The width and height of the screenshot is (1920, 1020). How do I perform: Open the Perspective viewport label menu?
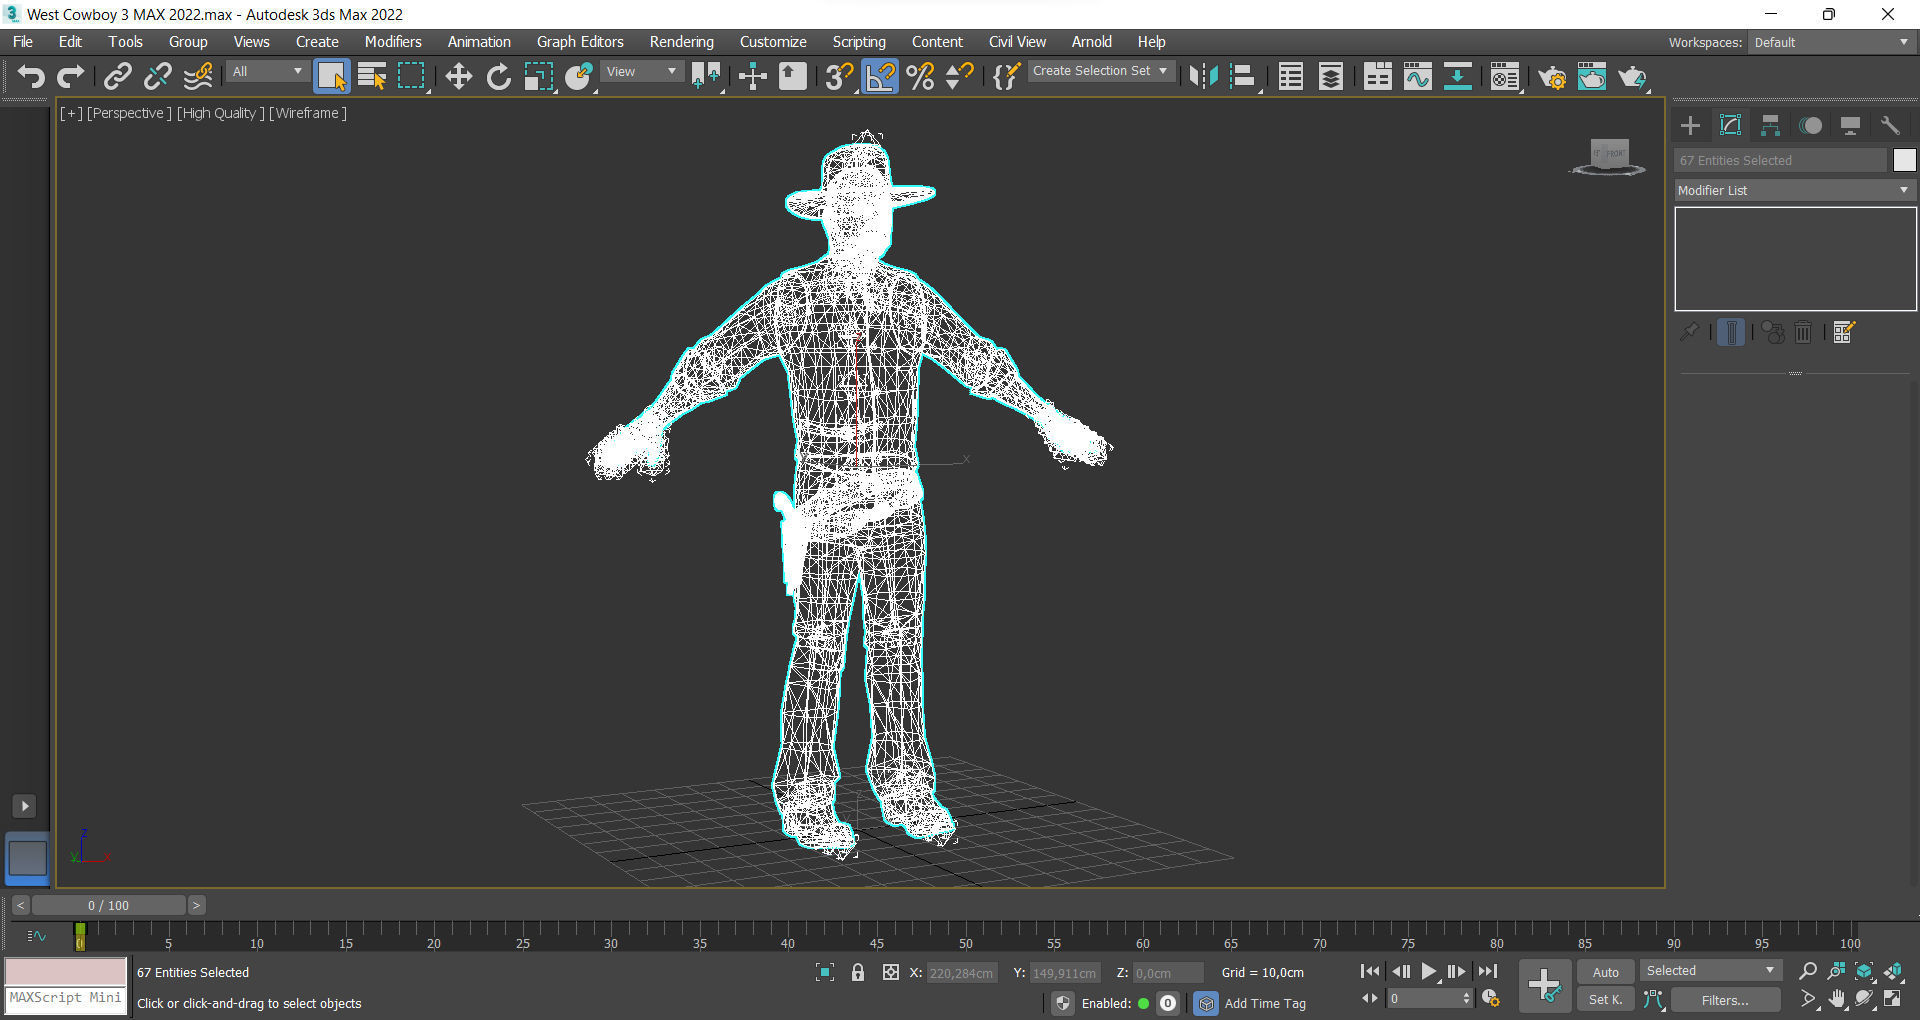pos(129,113)
